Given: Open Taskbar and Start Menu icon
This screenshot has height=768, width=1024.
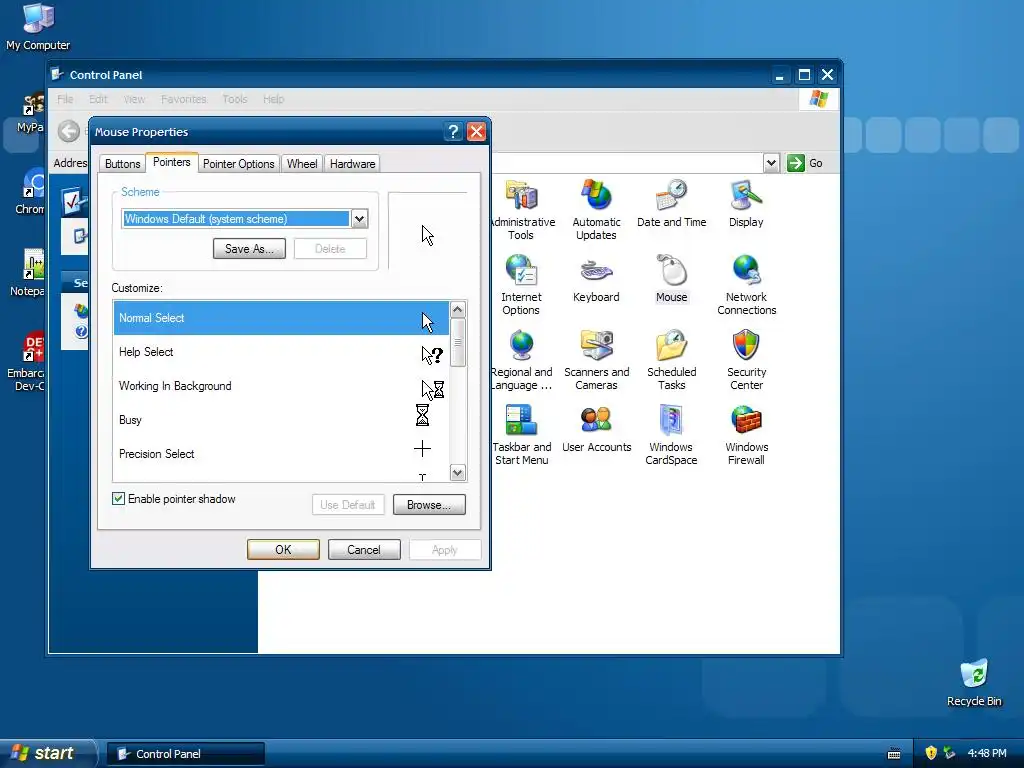Looking at the screenshot, I should 521,420.
